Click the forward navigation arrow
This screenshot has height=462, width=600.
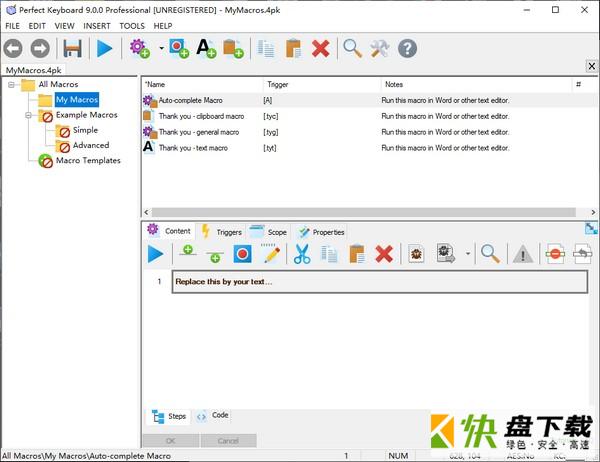[x=40, y=49]
